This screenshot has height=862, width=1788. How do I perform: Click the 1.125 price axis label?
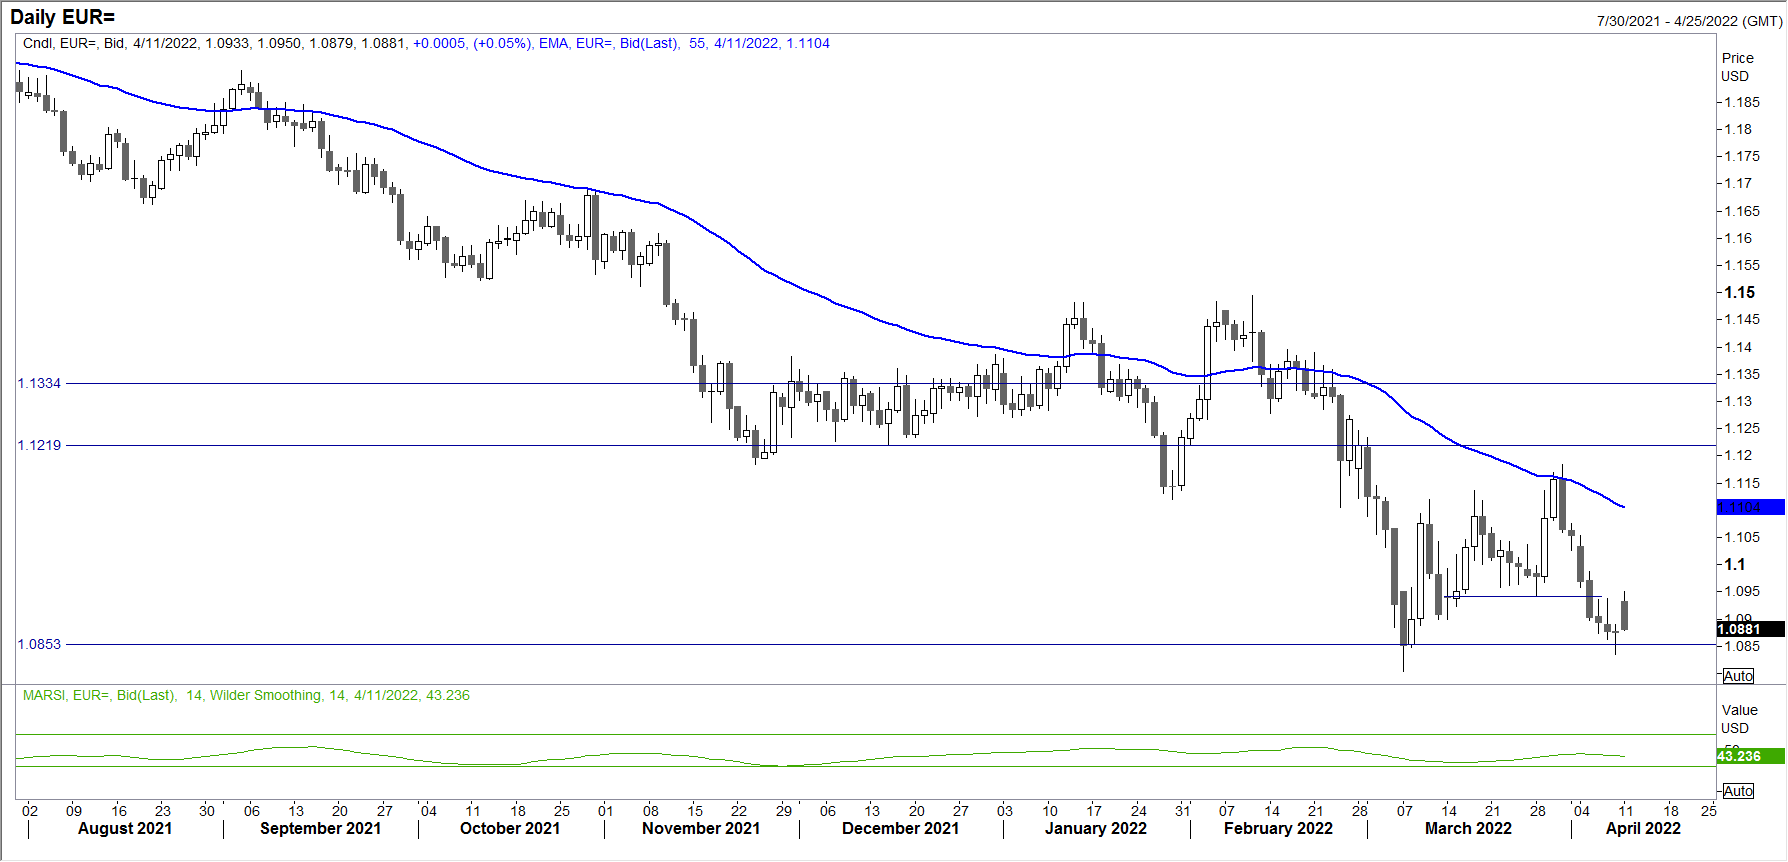1743,428
